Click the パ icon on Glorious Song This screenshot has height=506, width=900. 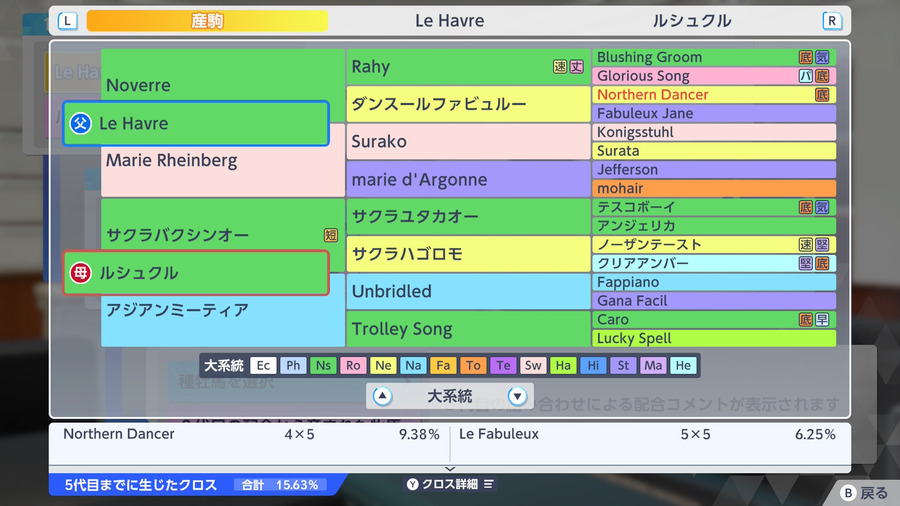click(x=806, y=76)
